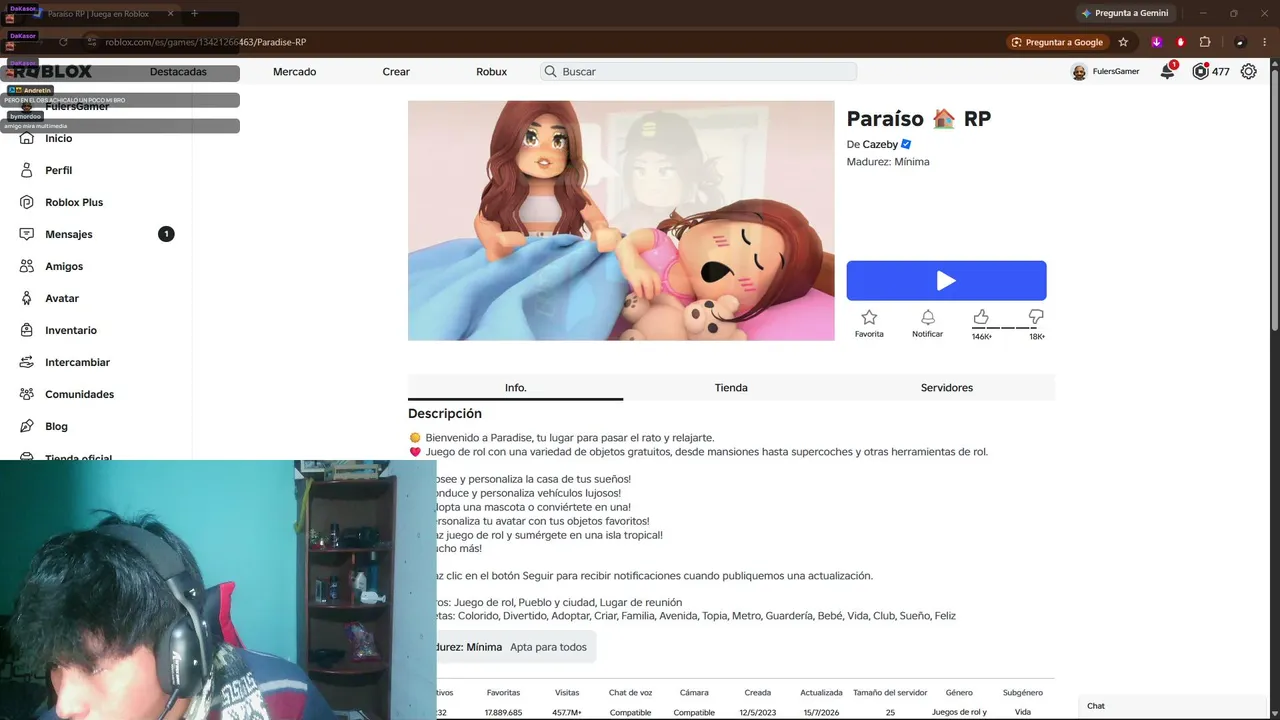The image size is (1280, 720).
Task: Click the creation date 12/5/2023
Action: coord(758,713)
